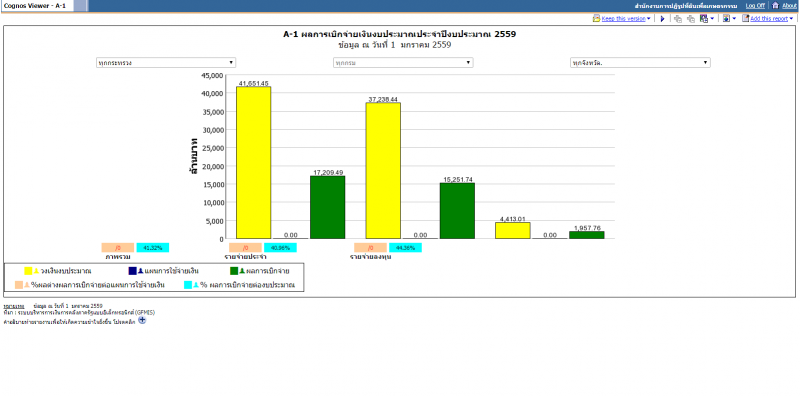Select the Cognos Viewer - A-1 tab

click(x=36, y=6)
